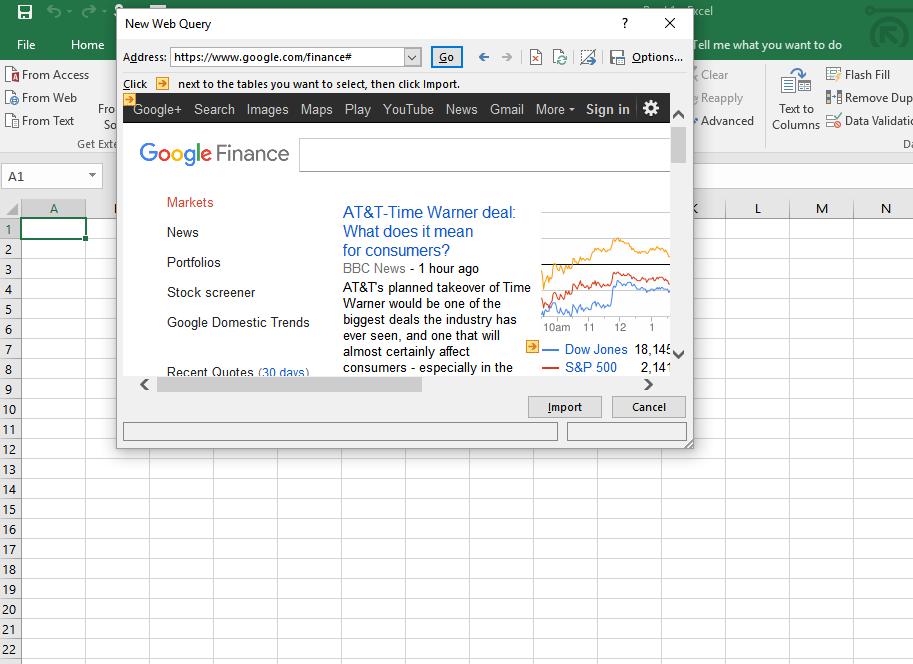
Task: Click Images in the Google bar
Action: [267, 110]
